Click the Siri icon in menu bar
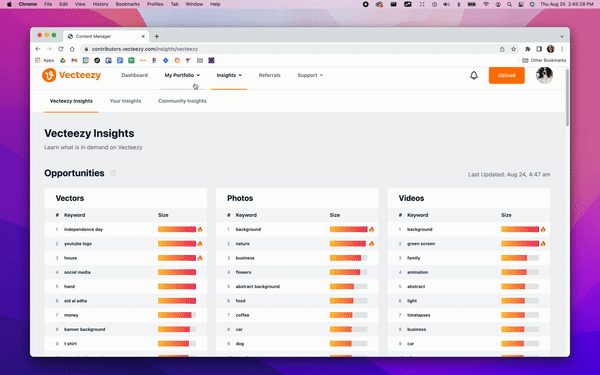 click(532, 4)
